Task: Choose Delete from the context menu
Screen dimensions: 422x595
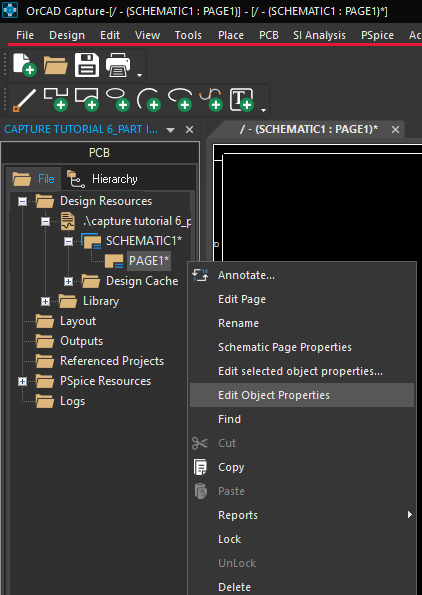Action: [x=302, y=587]
